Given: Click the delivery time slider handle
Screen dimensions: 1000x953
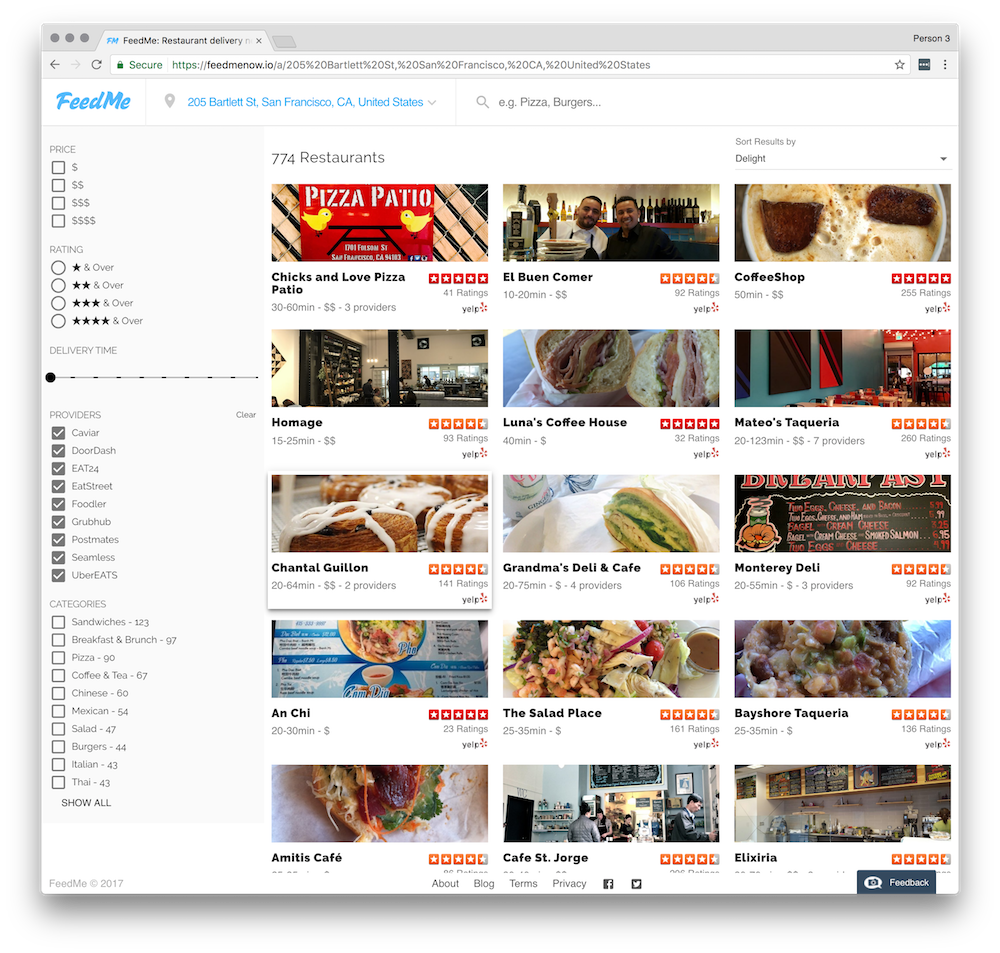Looking at the screenshot, I should coord(50,378).
